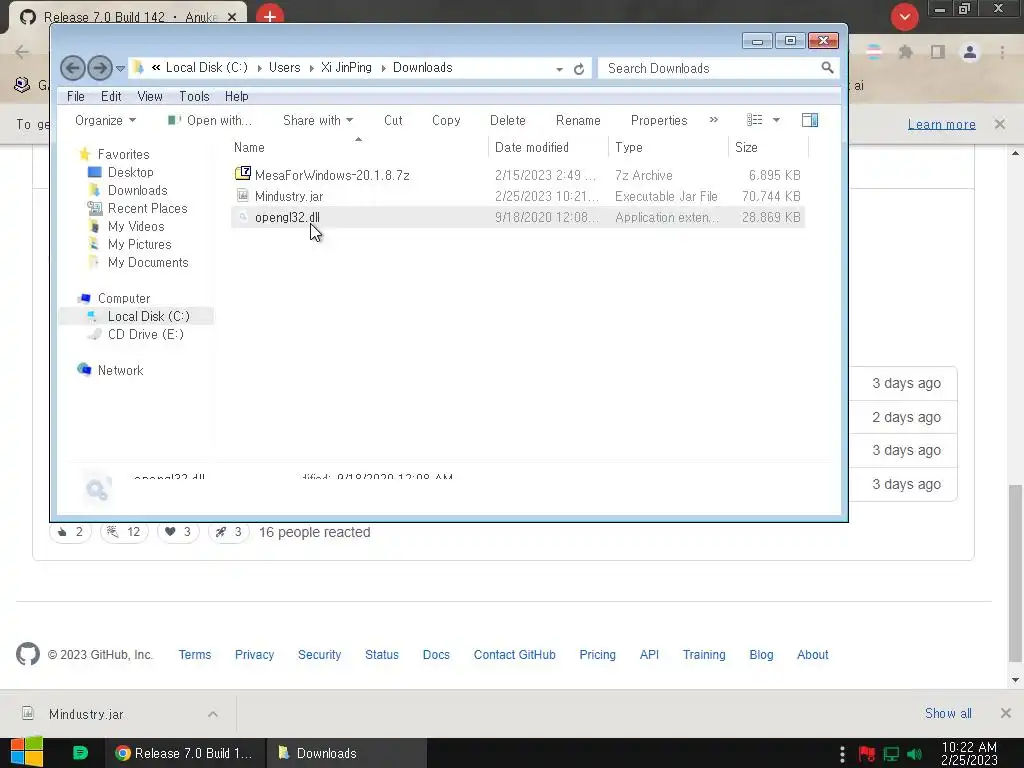Toggle Chrome side panel icon
1024x768 pixels.
click(938, 52)
